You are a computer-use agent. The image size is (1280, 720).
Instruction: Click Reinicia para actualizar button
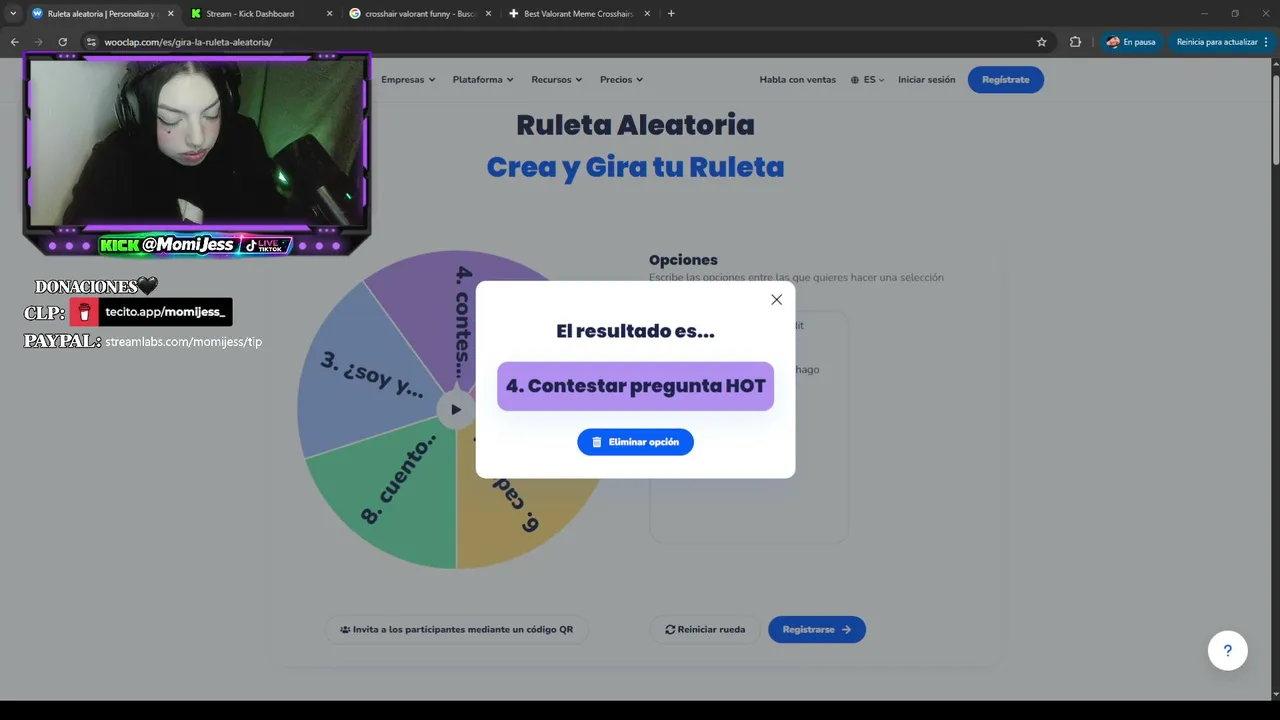(x=1222, y=42)
